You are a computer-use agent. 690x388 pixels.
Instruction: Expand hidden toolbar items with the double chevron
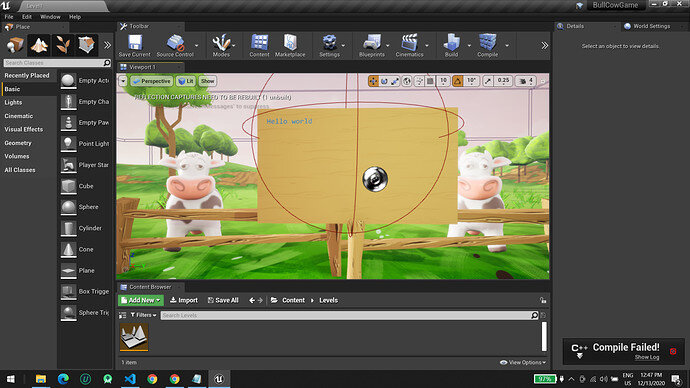click(x=545, y=45)
